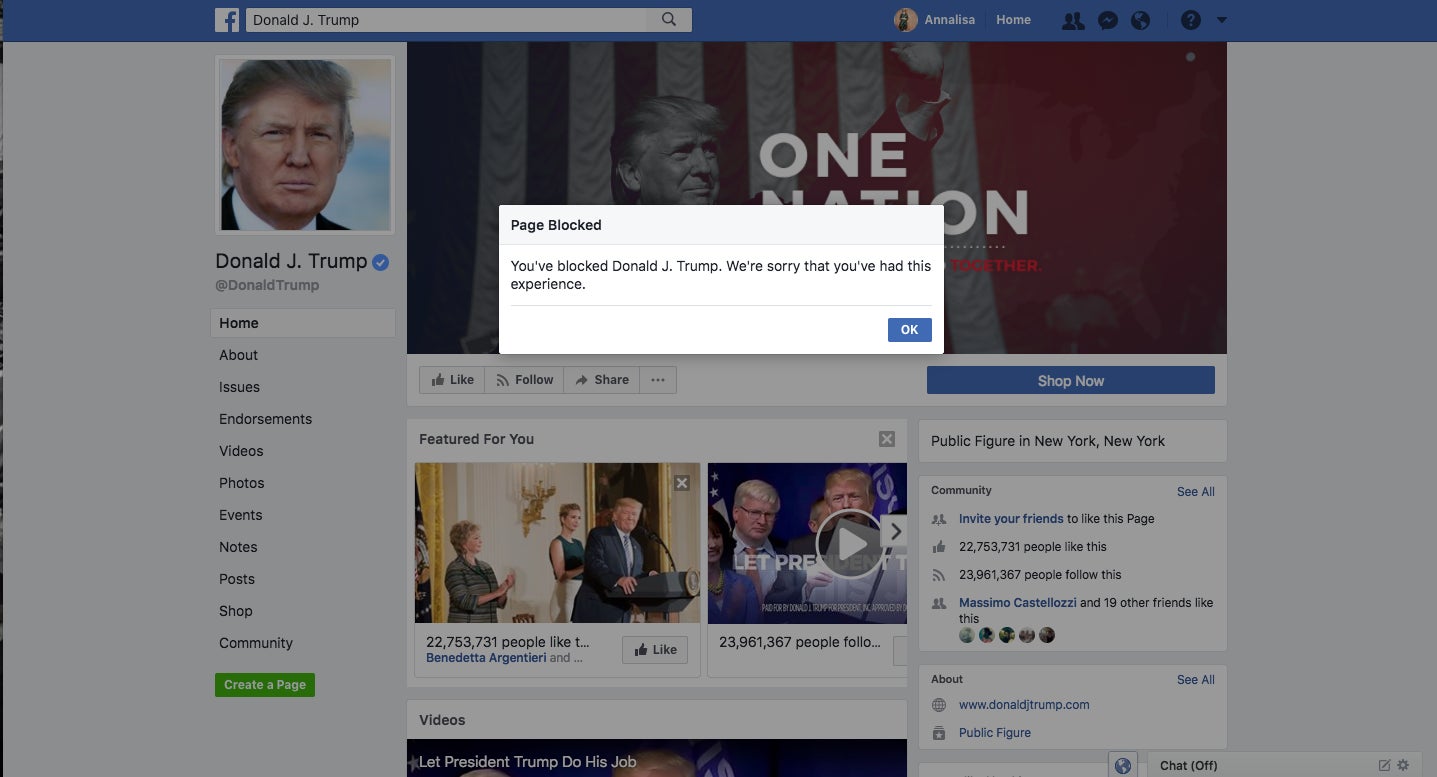Screen dimensions: 1437x777
Task: Play the featured campaign video
Action: [850, 545]
